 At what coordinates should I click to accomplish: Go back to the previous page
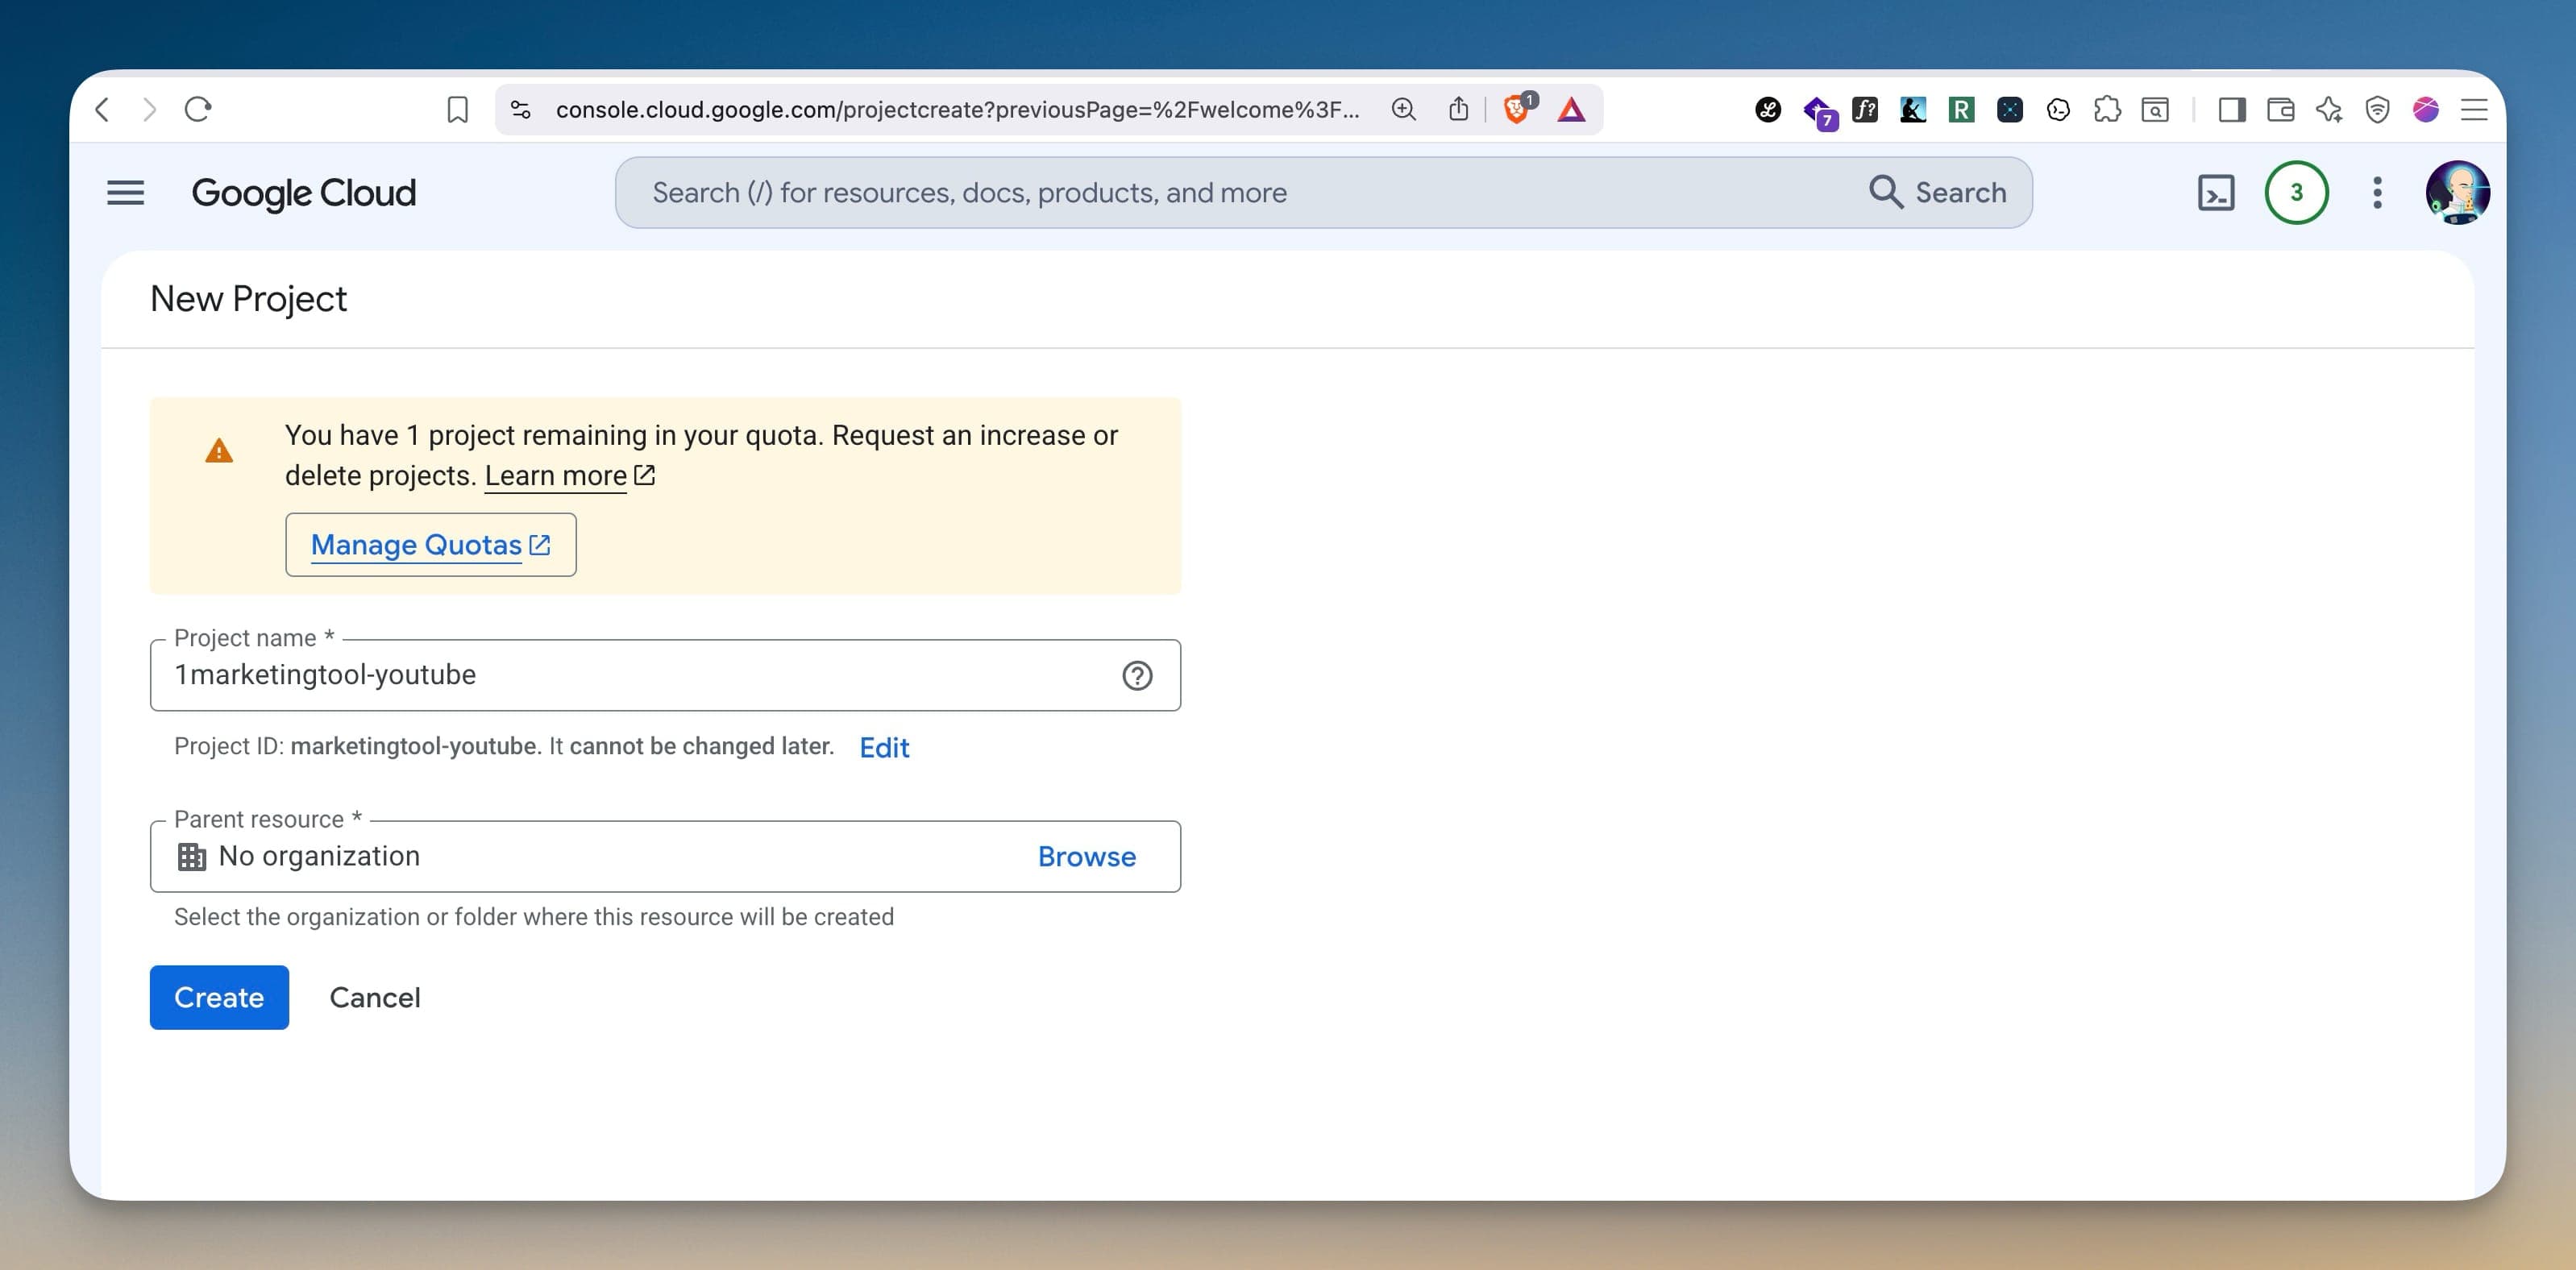(x=102, y=109)
